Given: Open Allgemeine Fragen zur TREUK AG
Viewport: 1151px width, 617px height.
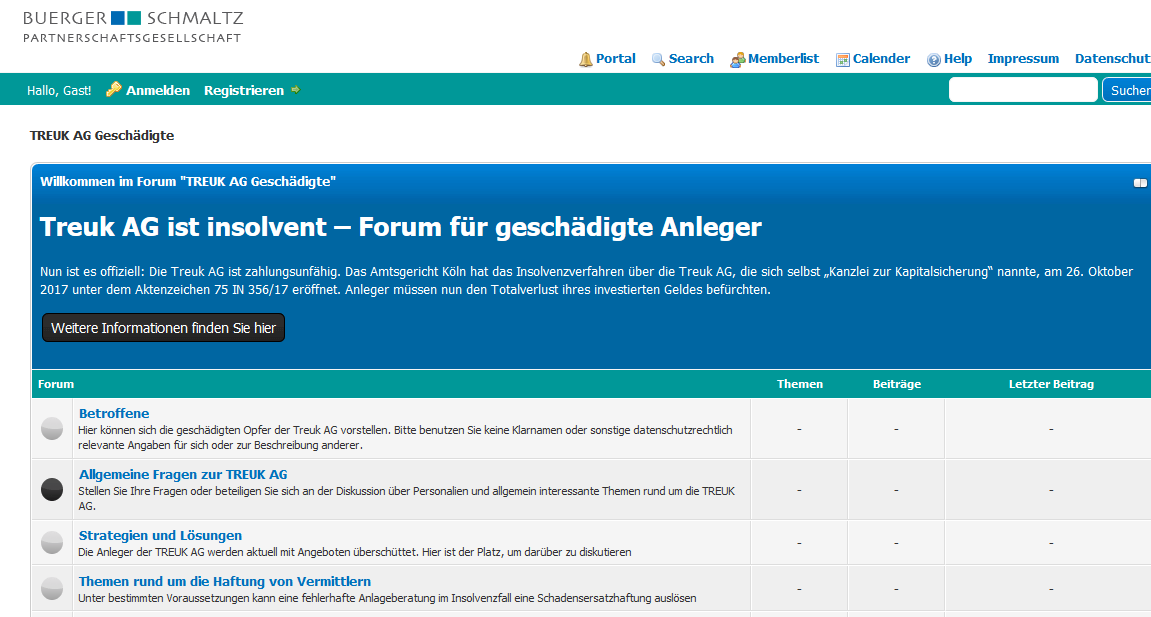Looking at the screenshot, I should click(183, 474).
